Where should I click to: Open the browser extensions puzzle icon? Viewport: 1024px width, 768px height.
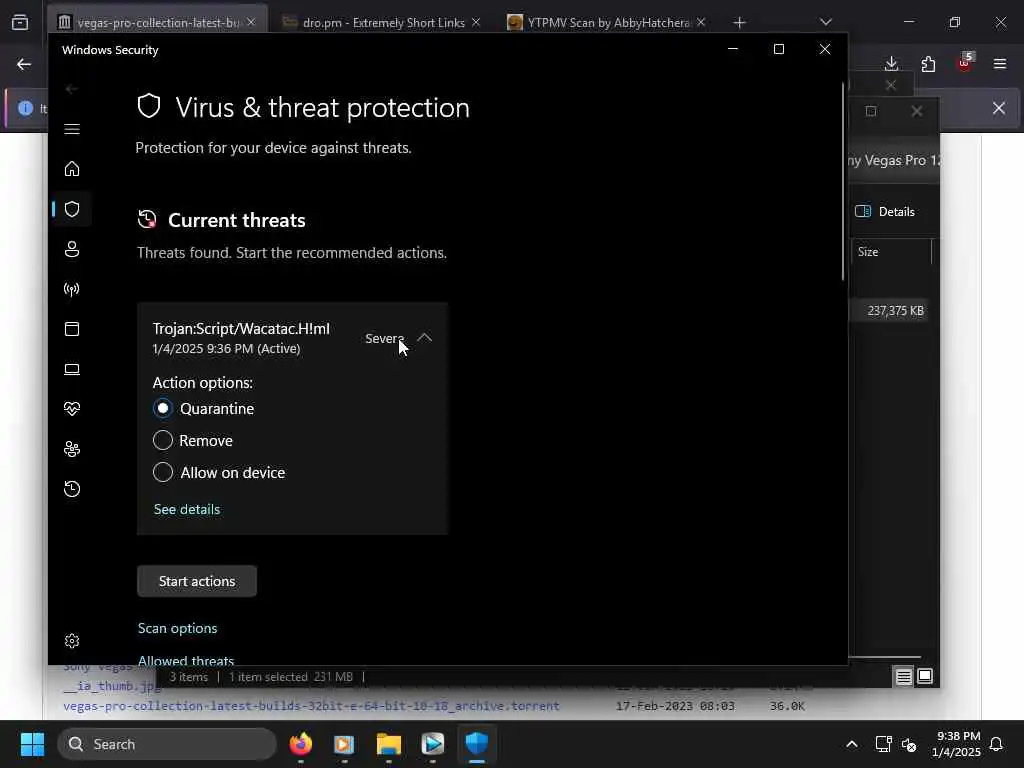tap(928, 64)
